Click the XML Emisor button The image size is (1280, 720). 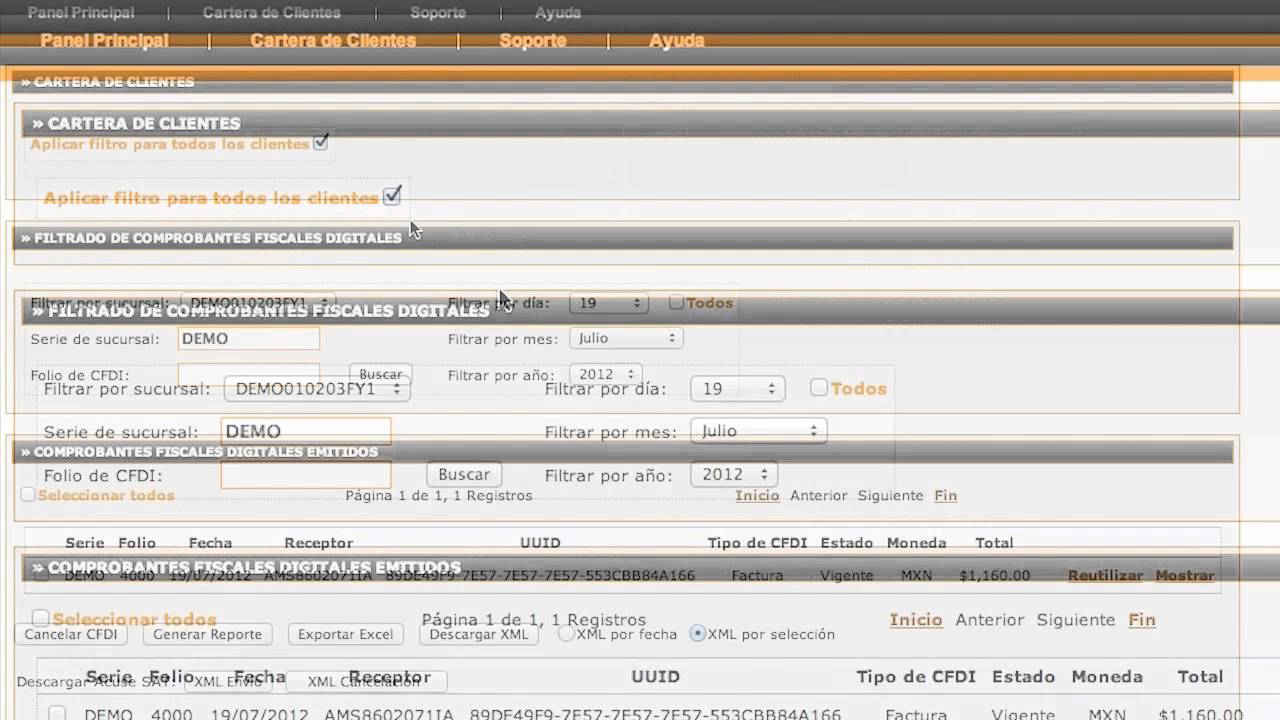coord(227,682)
